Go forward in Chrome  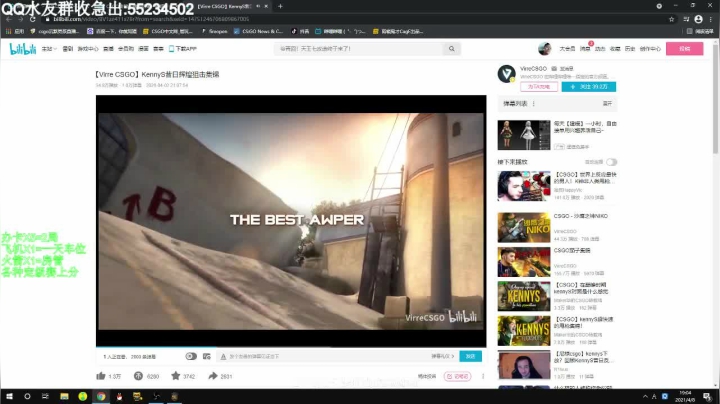[20, 19]
